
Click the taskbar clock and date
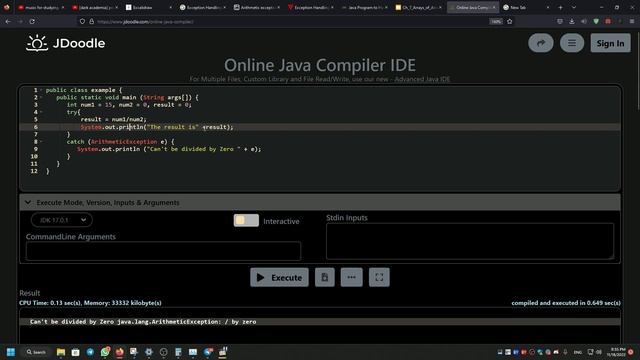616,352
